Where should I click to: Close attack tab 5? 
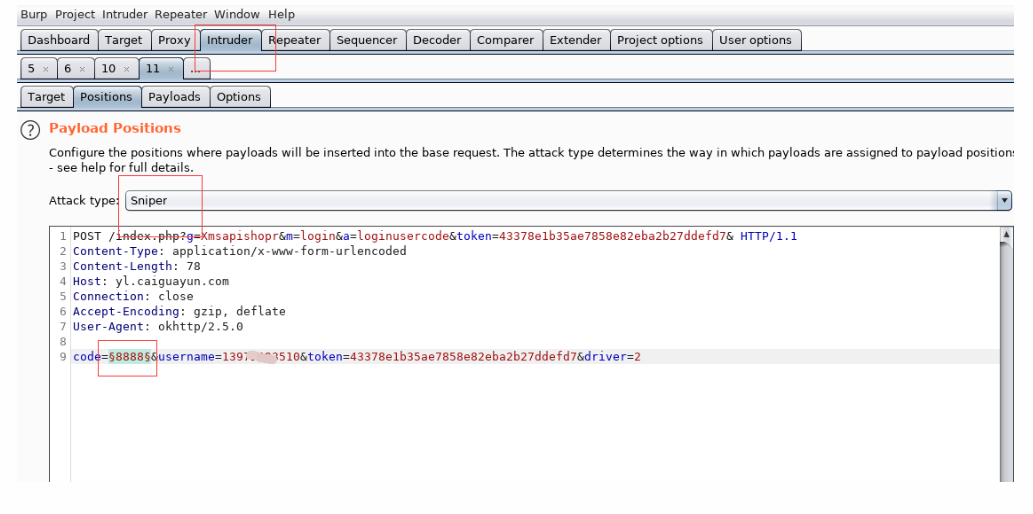point(45,69)
